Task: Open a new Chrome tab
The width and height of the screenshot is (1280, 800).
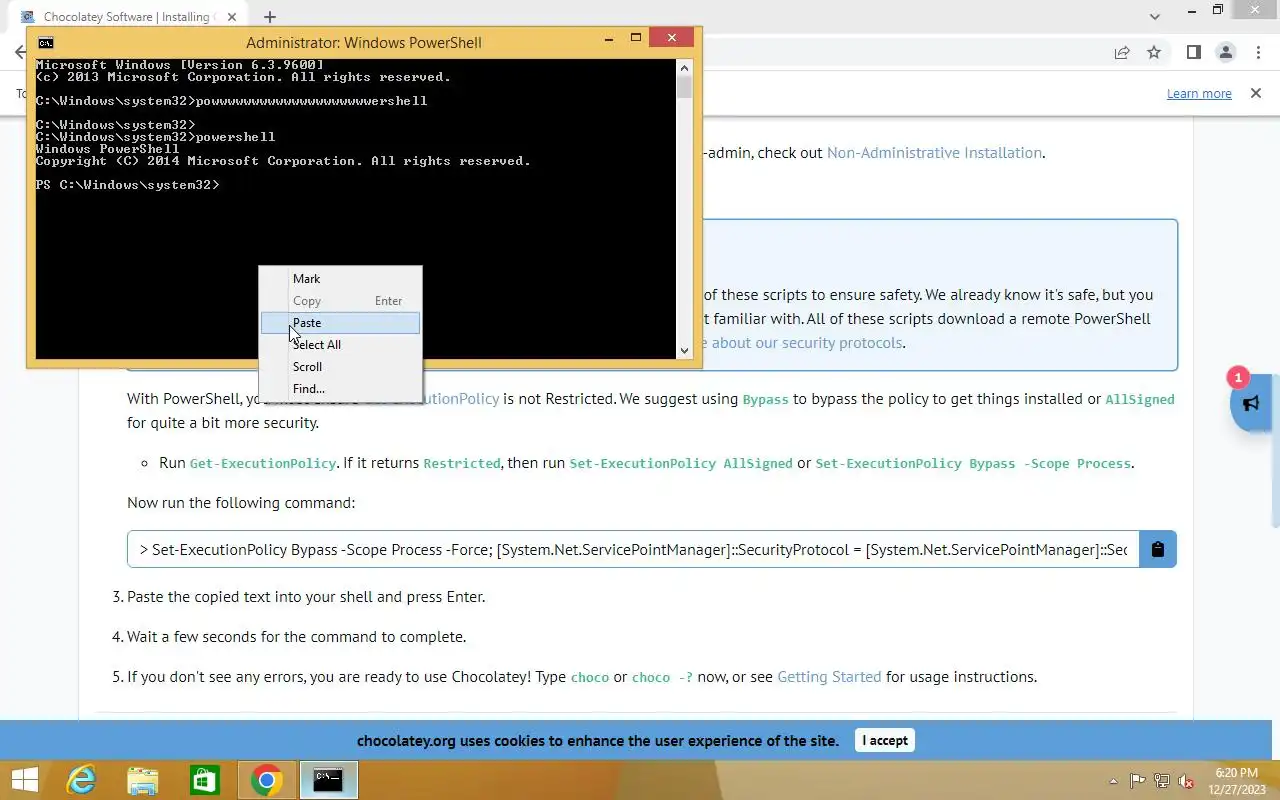Action: 270,17
